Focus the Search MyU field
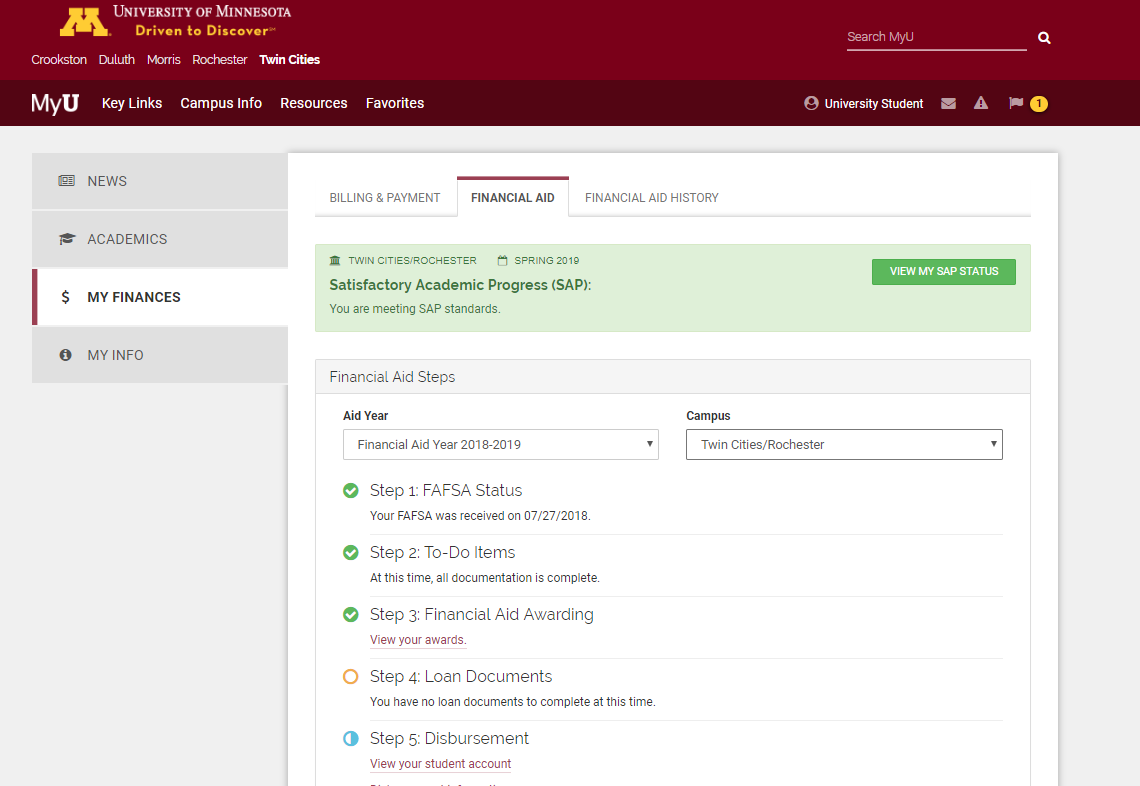Image resolution: width=1140 pixels, height=786 pixels. [936, 37]
